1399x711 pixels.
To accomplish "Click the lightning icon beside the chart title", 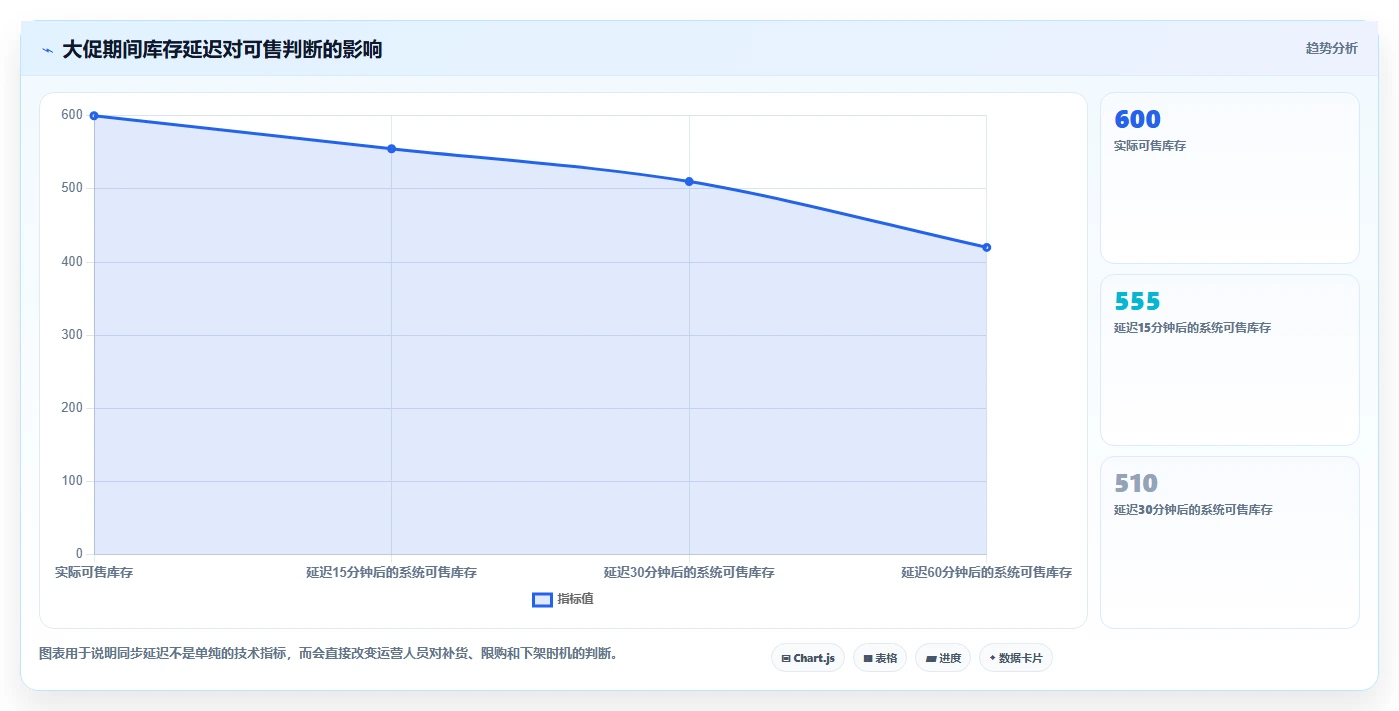I will coord(47,50).
